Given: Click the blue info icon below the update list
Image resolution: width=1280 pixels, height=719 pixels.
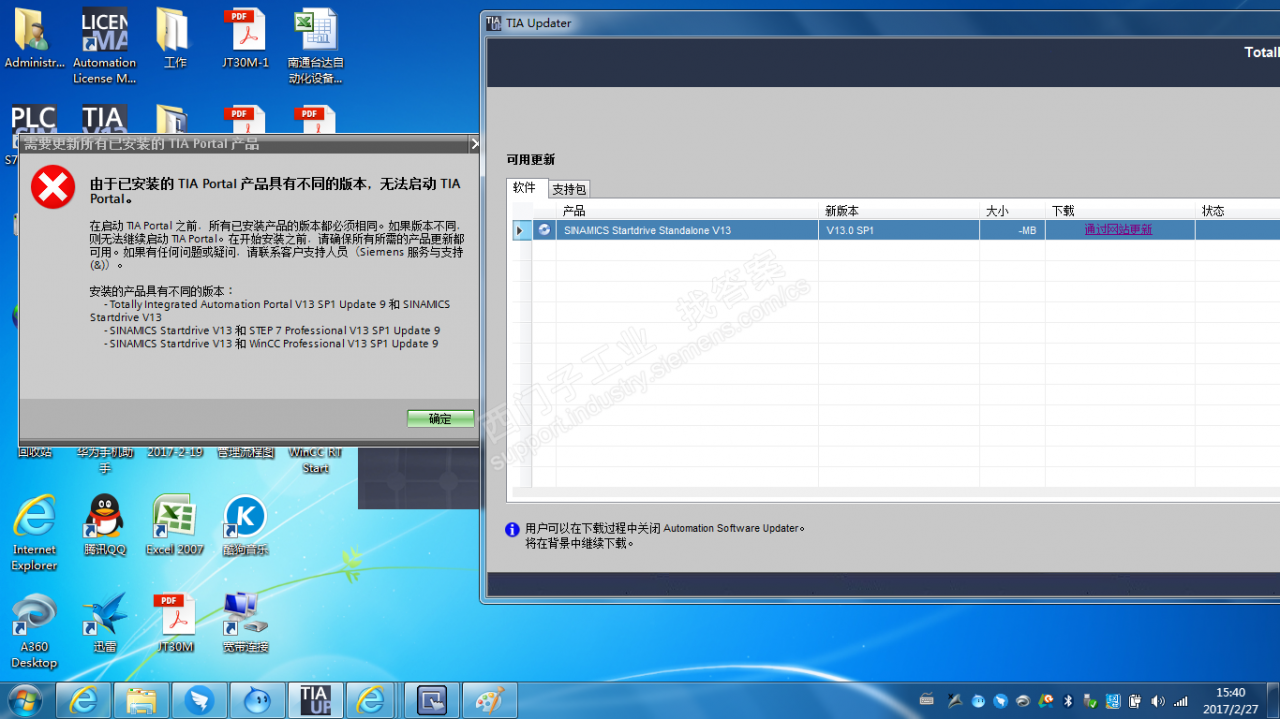Looking at the screenshot, I should coord(513,529).
